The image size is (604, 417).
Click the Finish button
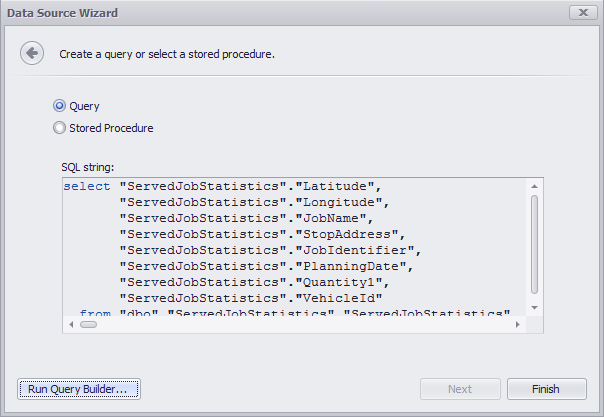tap(547, 389)
